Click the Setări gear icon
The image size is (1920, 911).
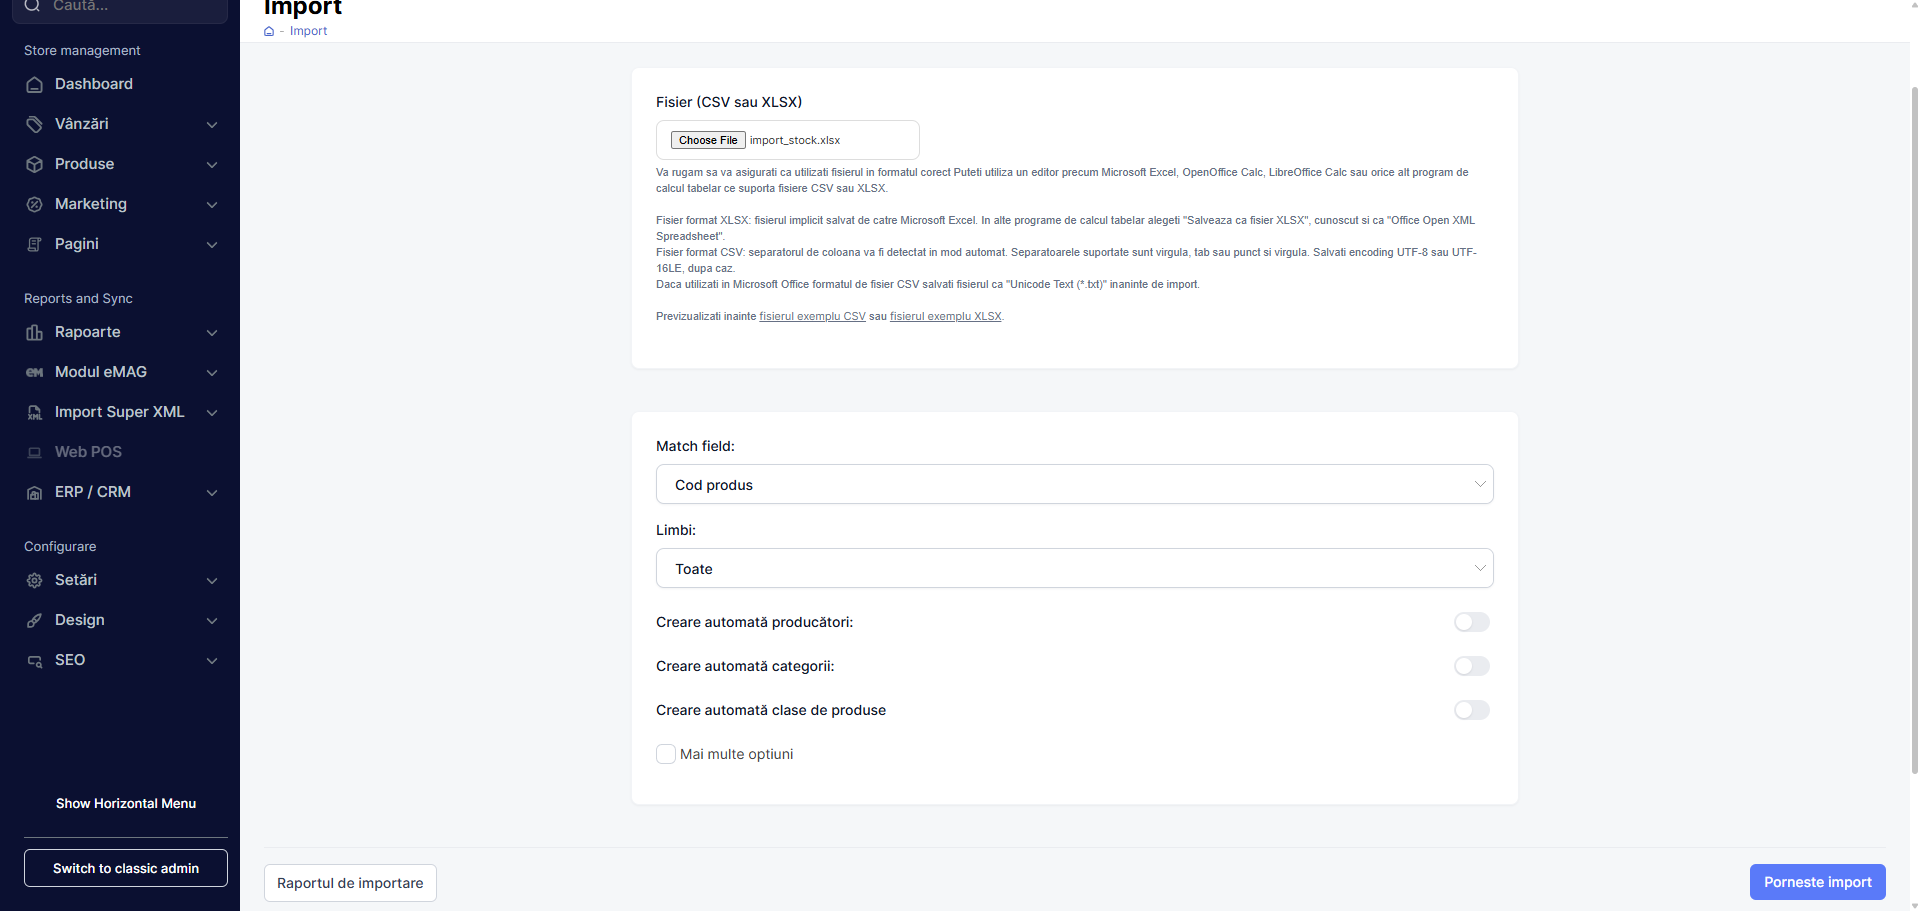coord(34,581)
